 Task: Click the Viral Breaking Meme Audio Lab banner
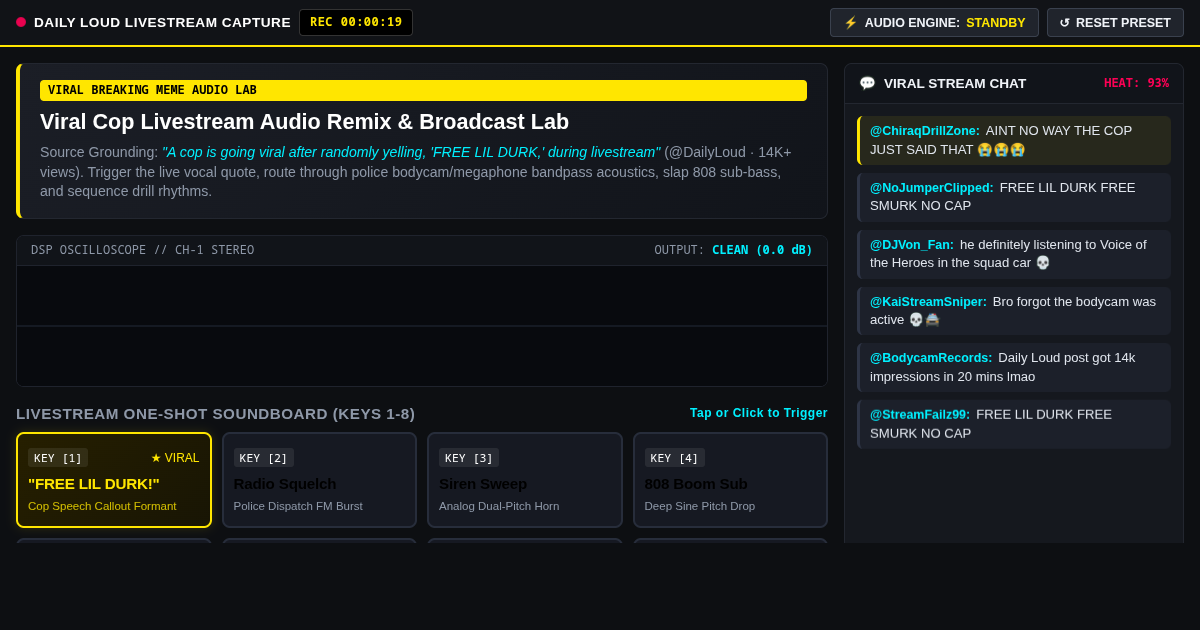coord(423,90)
